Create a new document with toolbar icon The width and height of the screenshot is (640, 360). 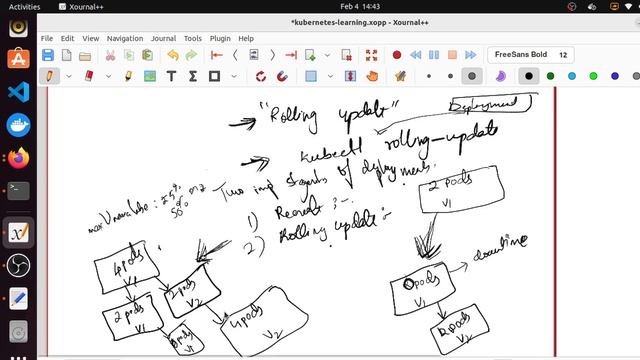point(67,55)
